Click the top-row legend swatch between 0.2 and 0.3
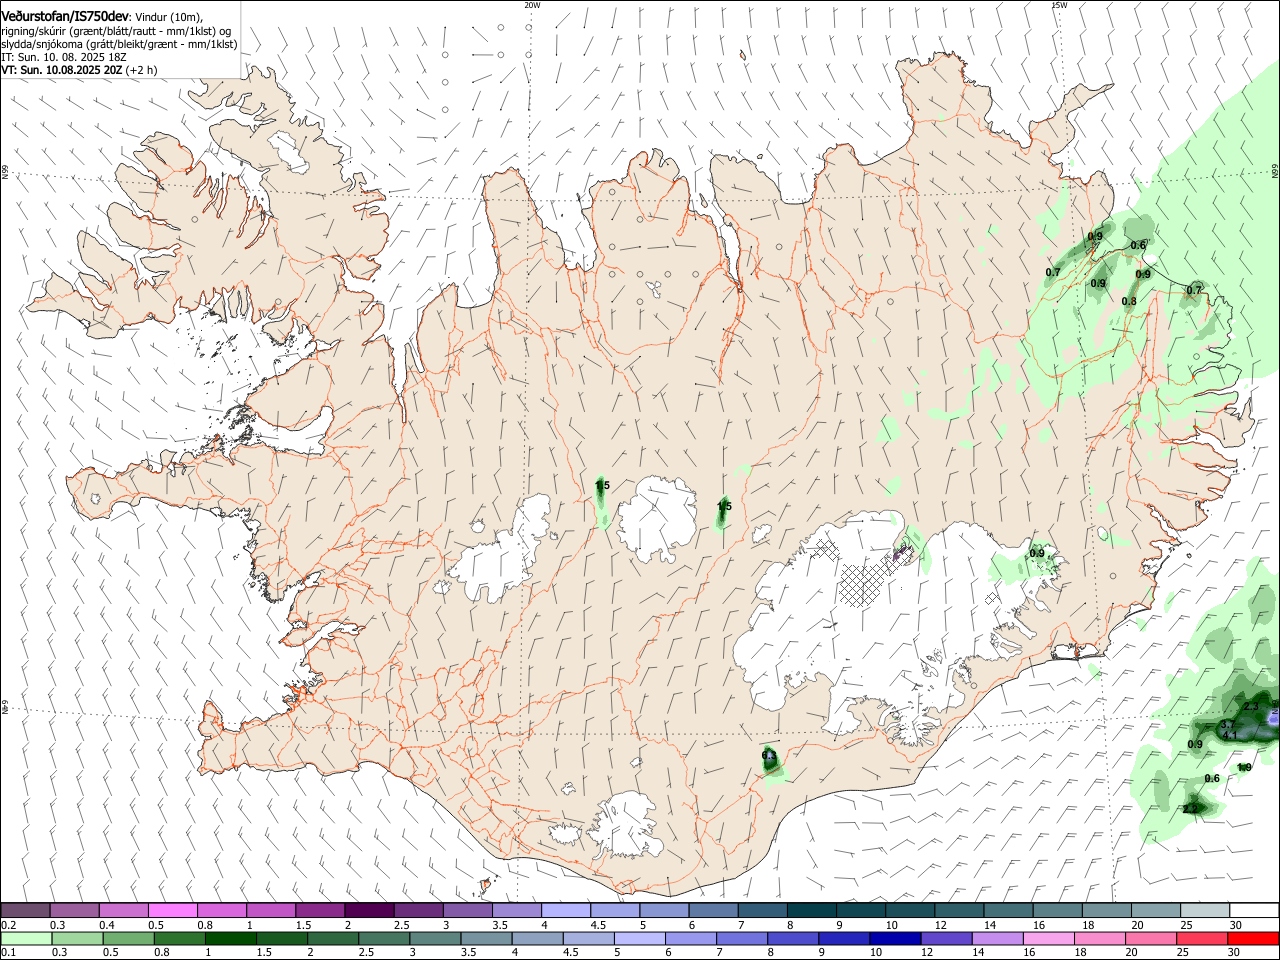 25,911
